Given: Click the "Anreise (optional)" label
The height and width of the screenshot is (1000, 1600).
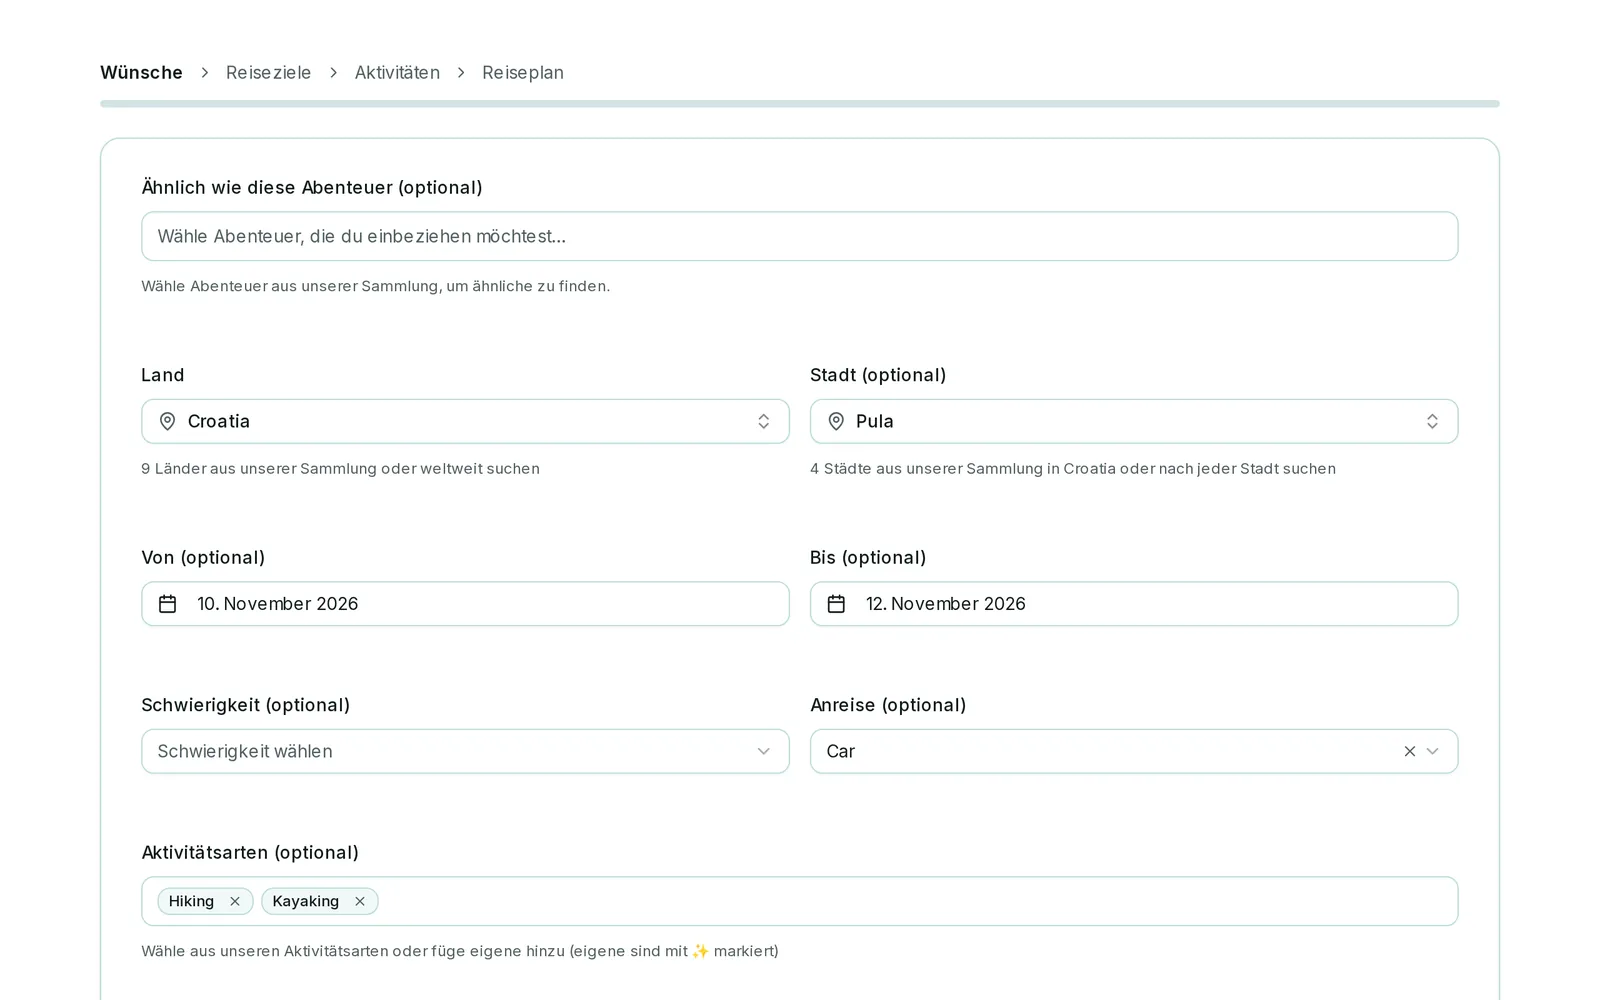Looking at the screenshot, I should (x=888, y=705).
